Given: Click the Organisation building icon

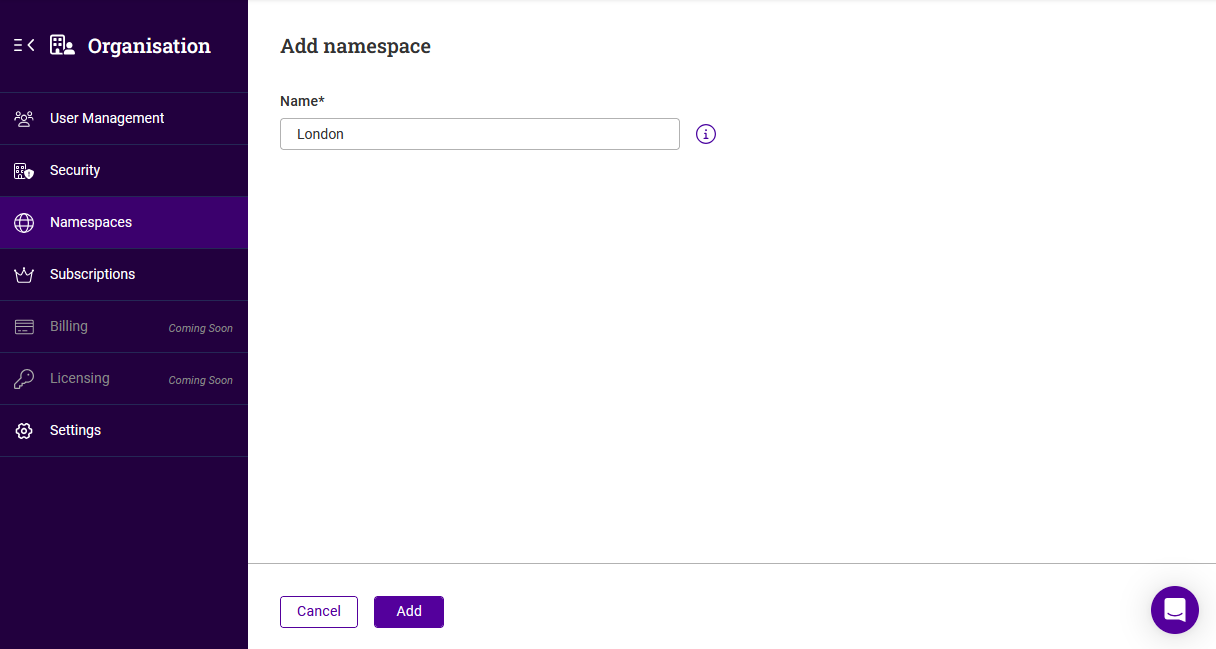Looking at the screenshot, I should pos(62,45).
